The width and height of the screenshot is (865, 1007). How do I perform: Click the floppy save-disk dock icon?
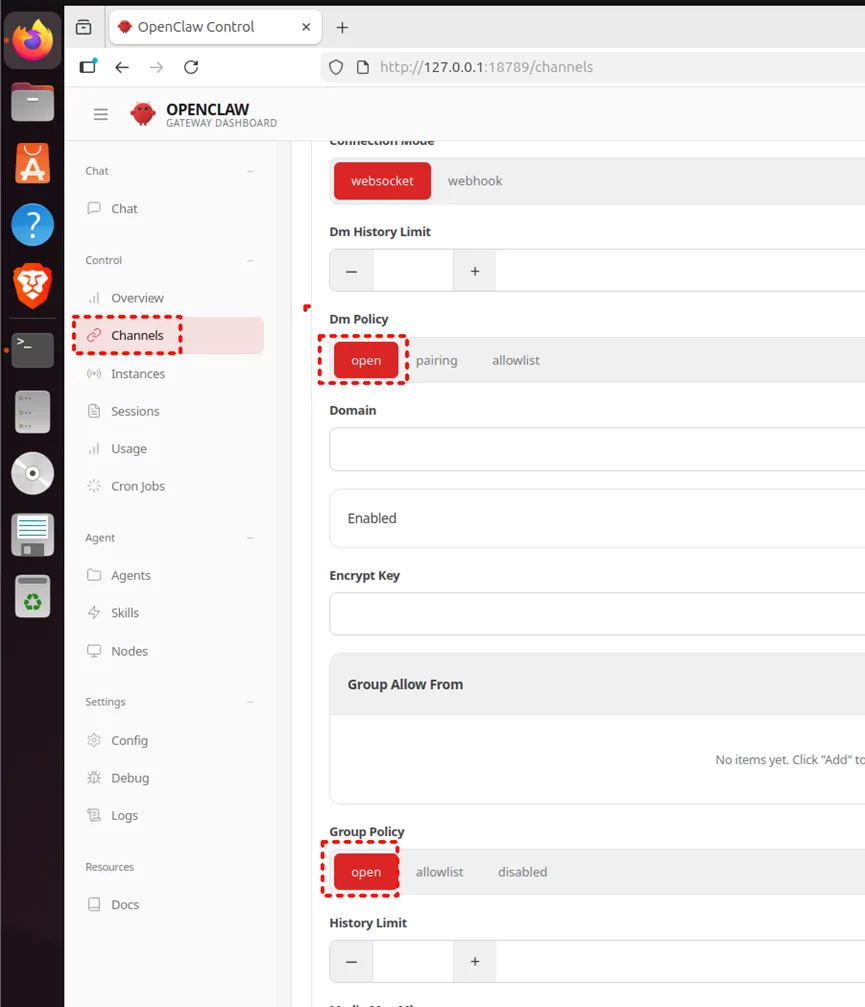click(x=32, y=535)
